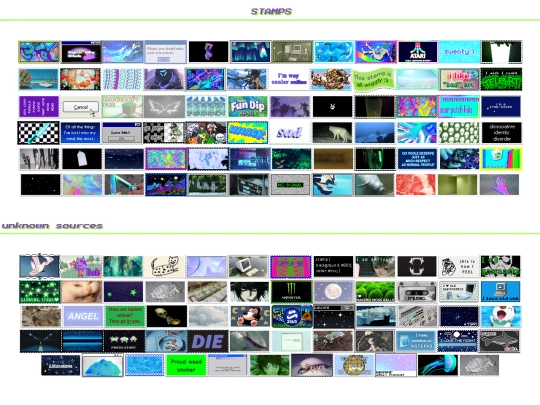Click the marimo moss balls stamp
The height and width of the screenshot is (405, 540).
375,292
